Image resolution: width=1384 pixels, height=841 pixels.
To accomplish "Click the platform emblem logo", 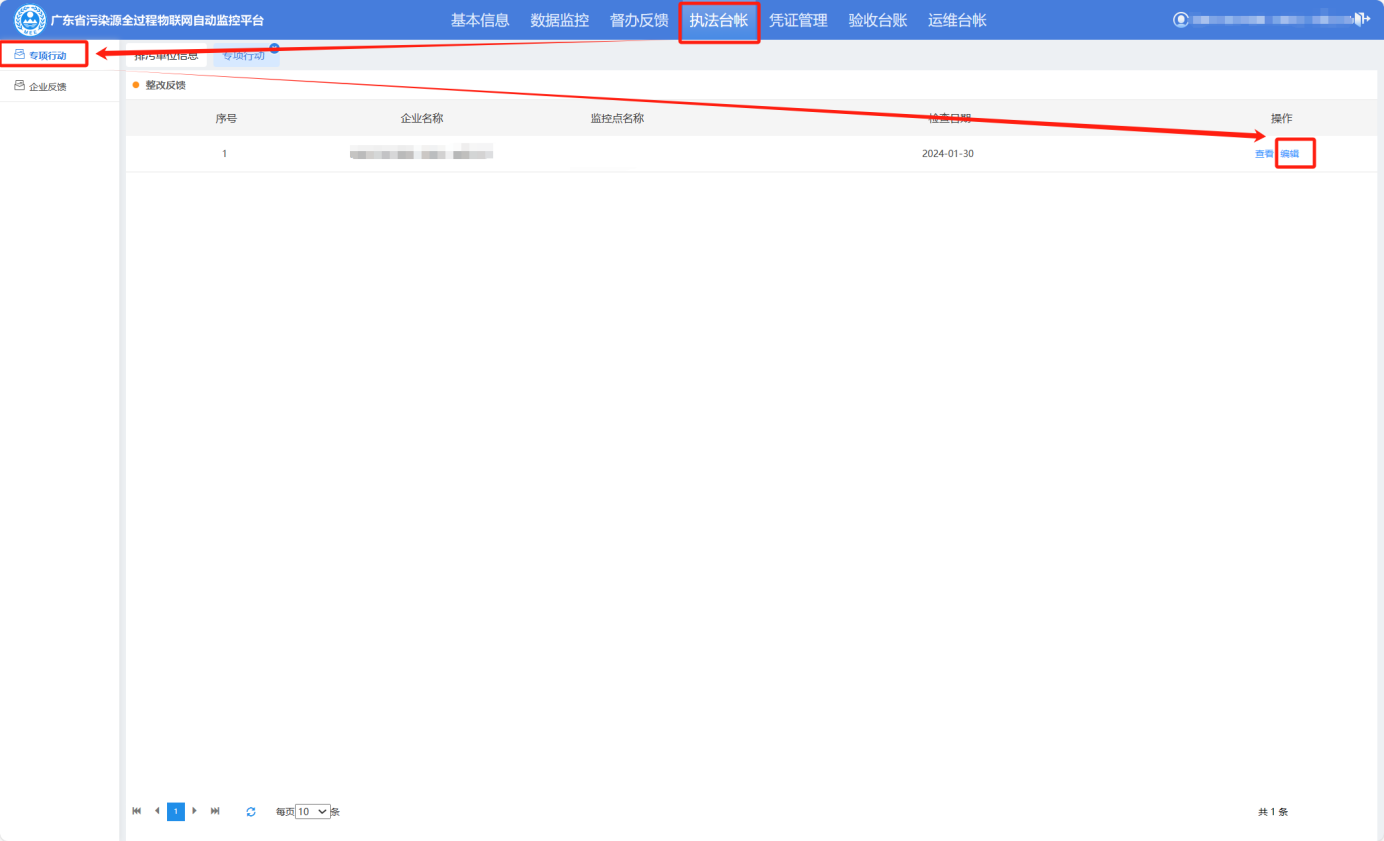I will pos(30,20).
